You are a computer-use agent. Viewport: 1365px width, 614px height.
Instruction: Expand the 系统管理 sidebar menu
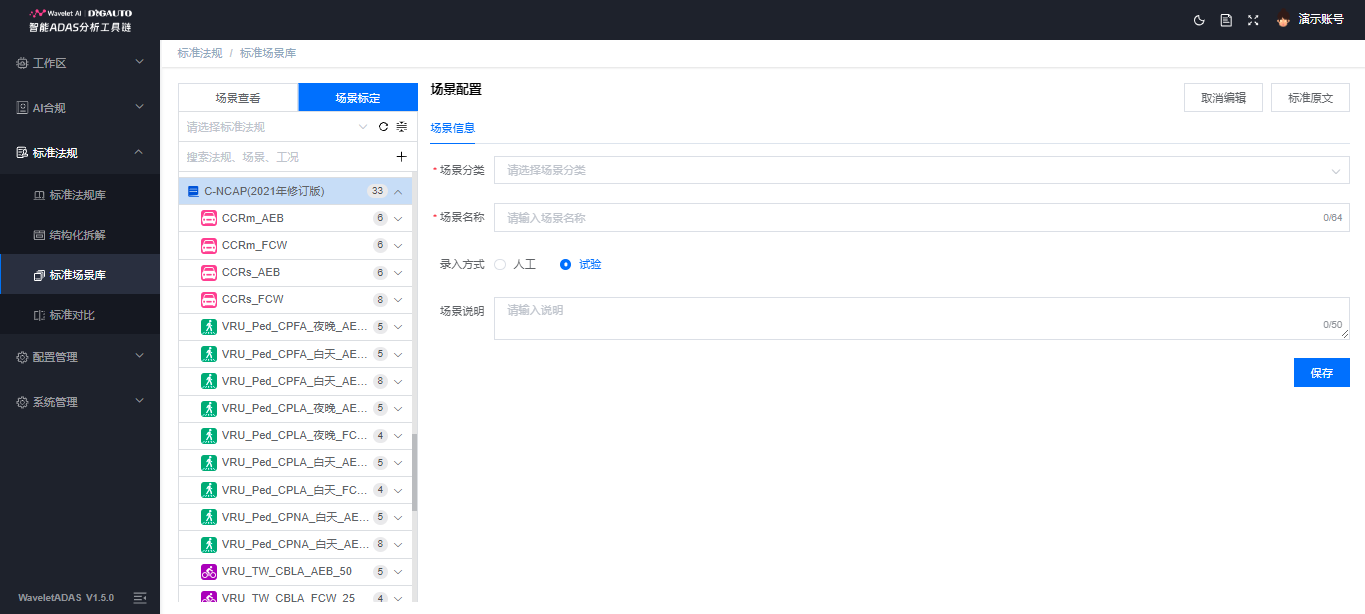click(139, 401)
